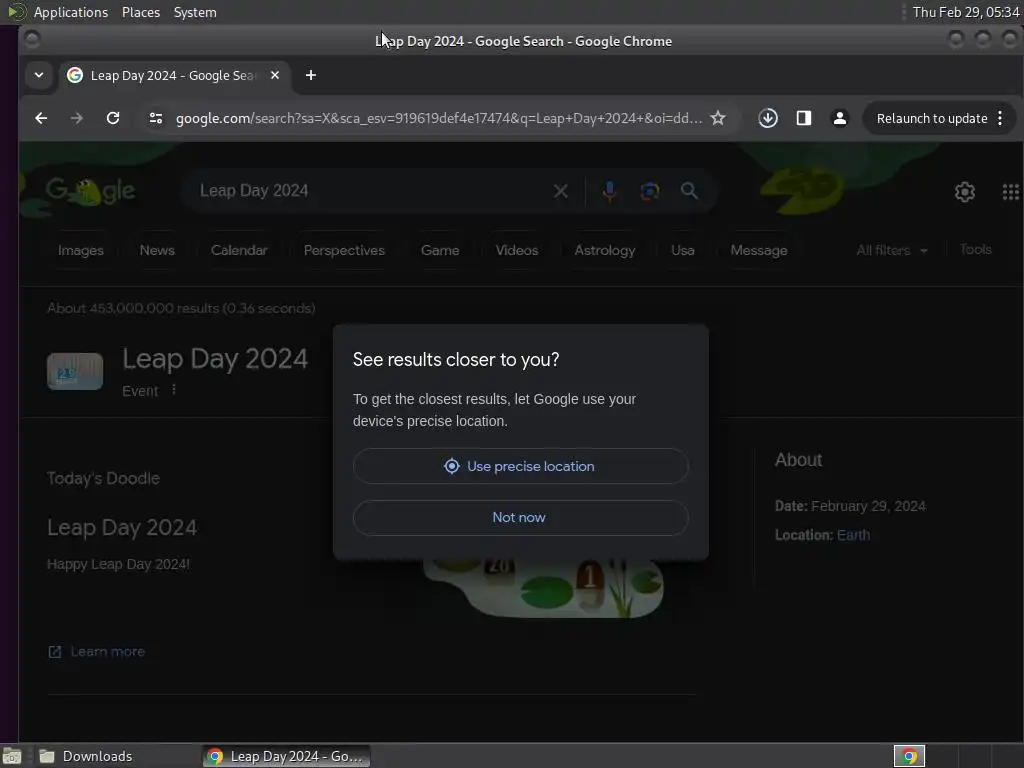This screenshot has width=1024, height=768.
Task: Click the show desktop icon in taskbar
Action: tap(12, 756)
